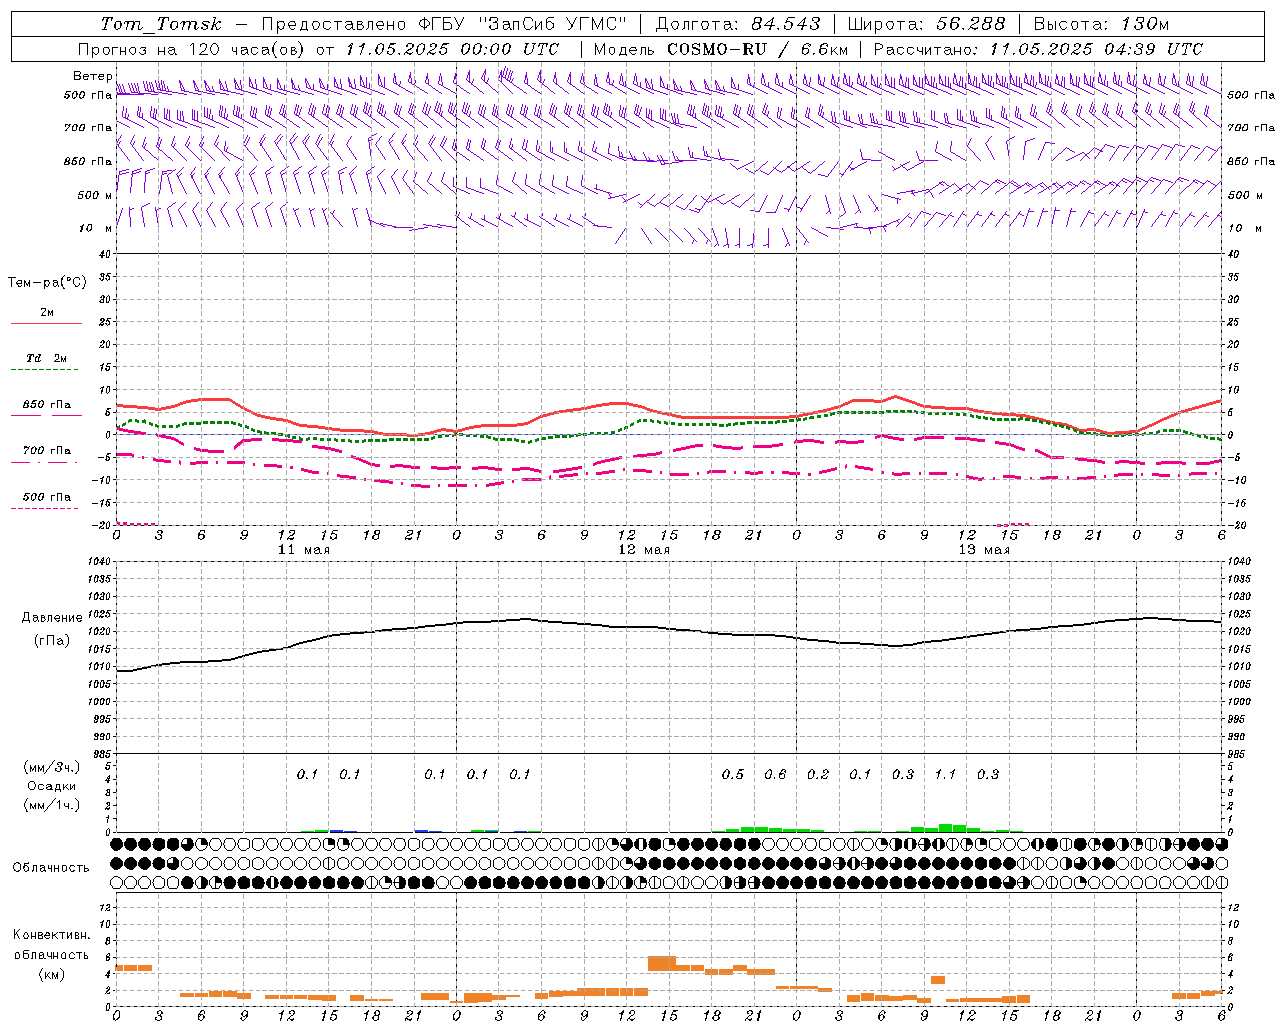Click the 0.2 precipitation amount
This screenshot has height=1024, width=1280.
click(818, 774)
